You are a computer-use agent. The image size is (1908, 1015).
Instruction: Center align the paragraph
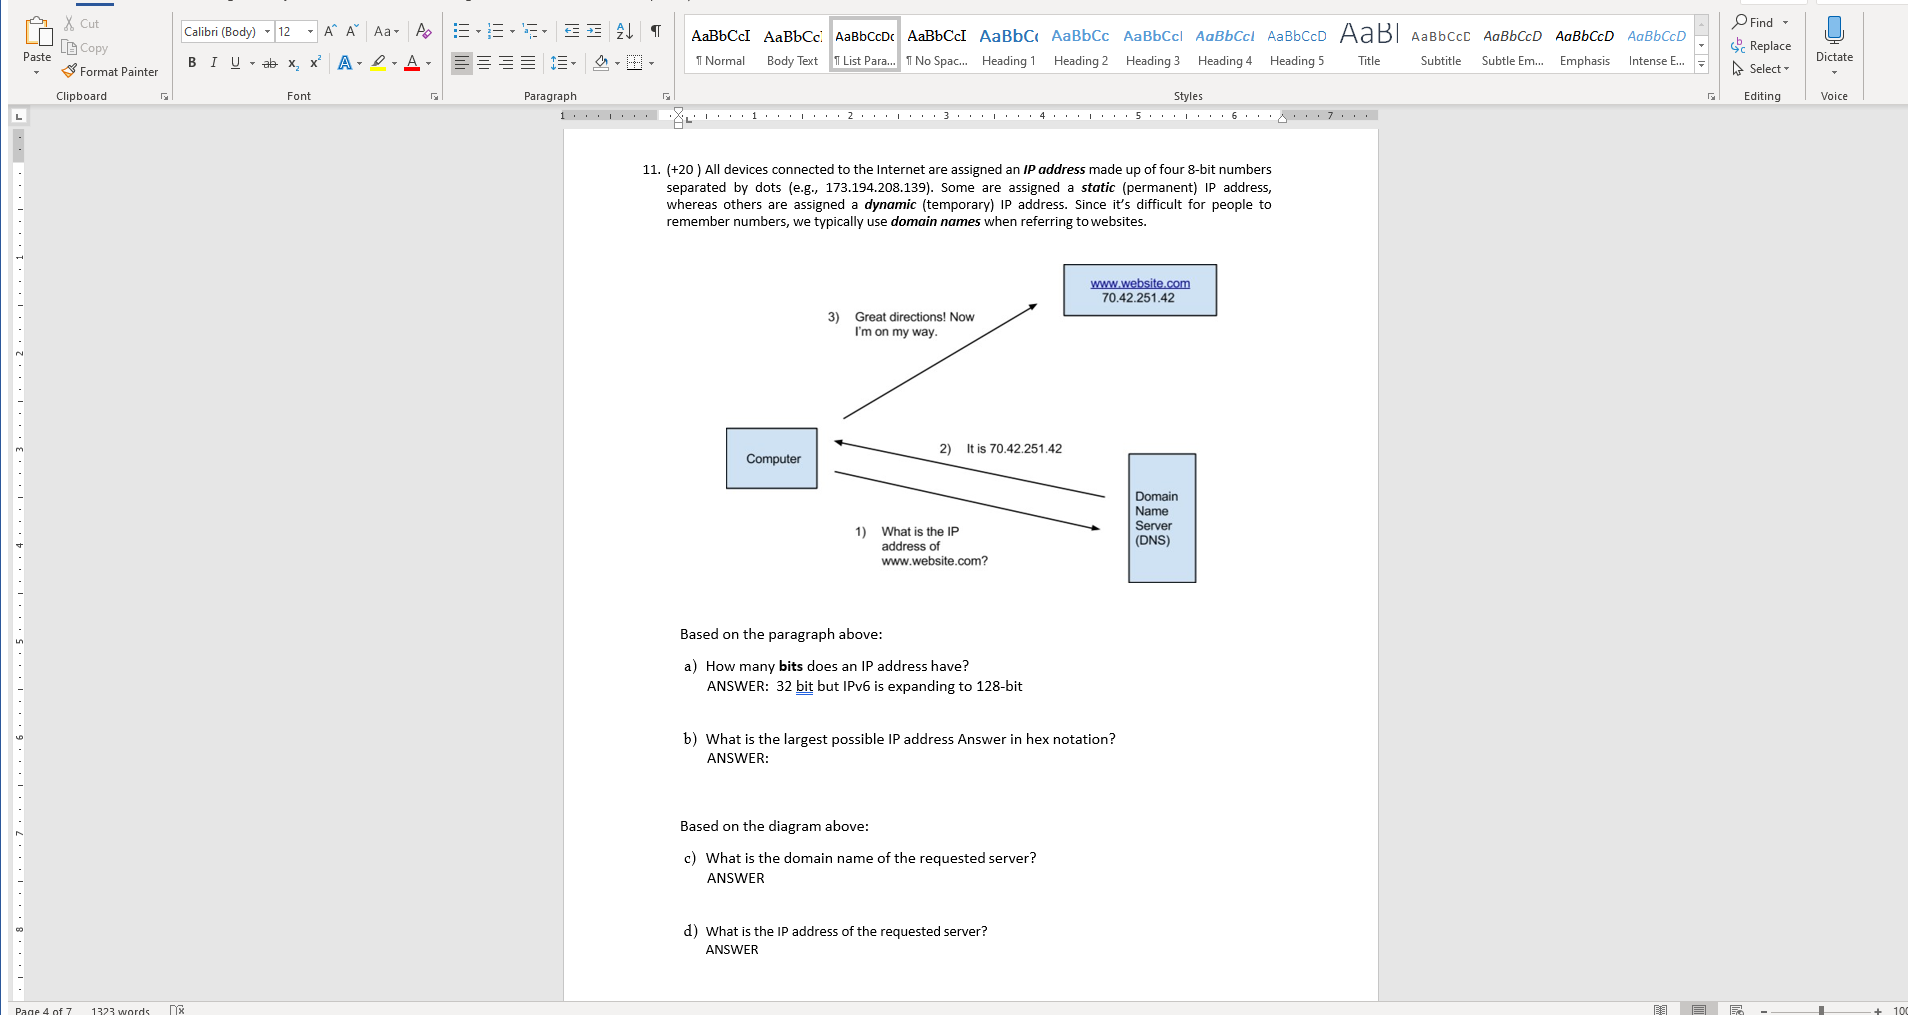[x=483, y=62]
